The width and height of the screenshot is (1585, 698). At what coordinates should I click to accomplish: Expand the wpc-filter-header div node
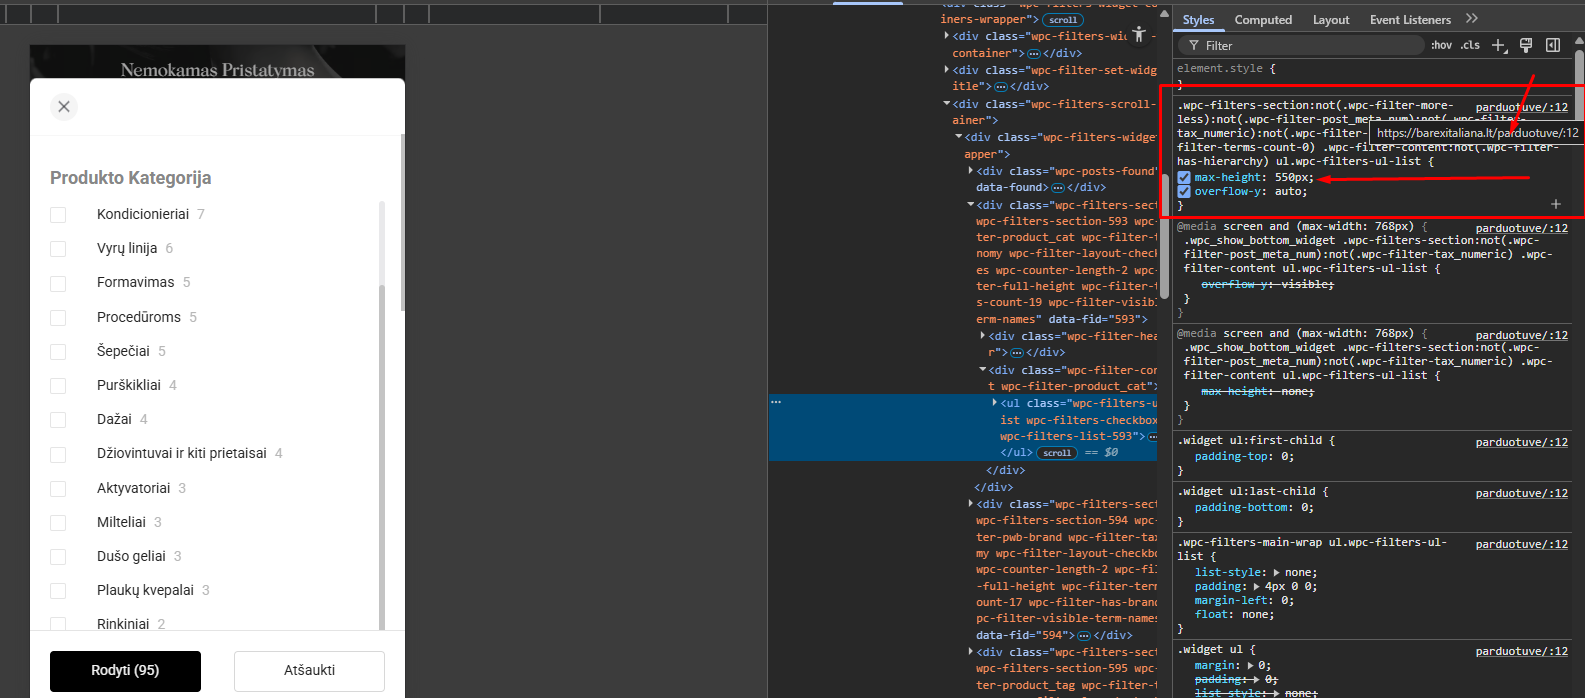tap(983, 336)
